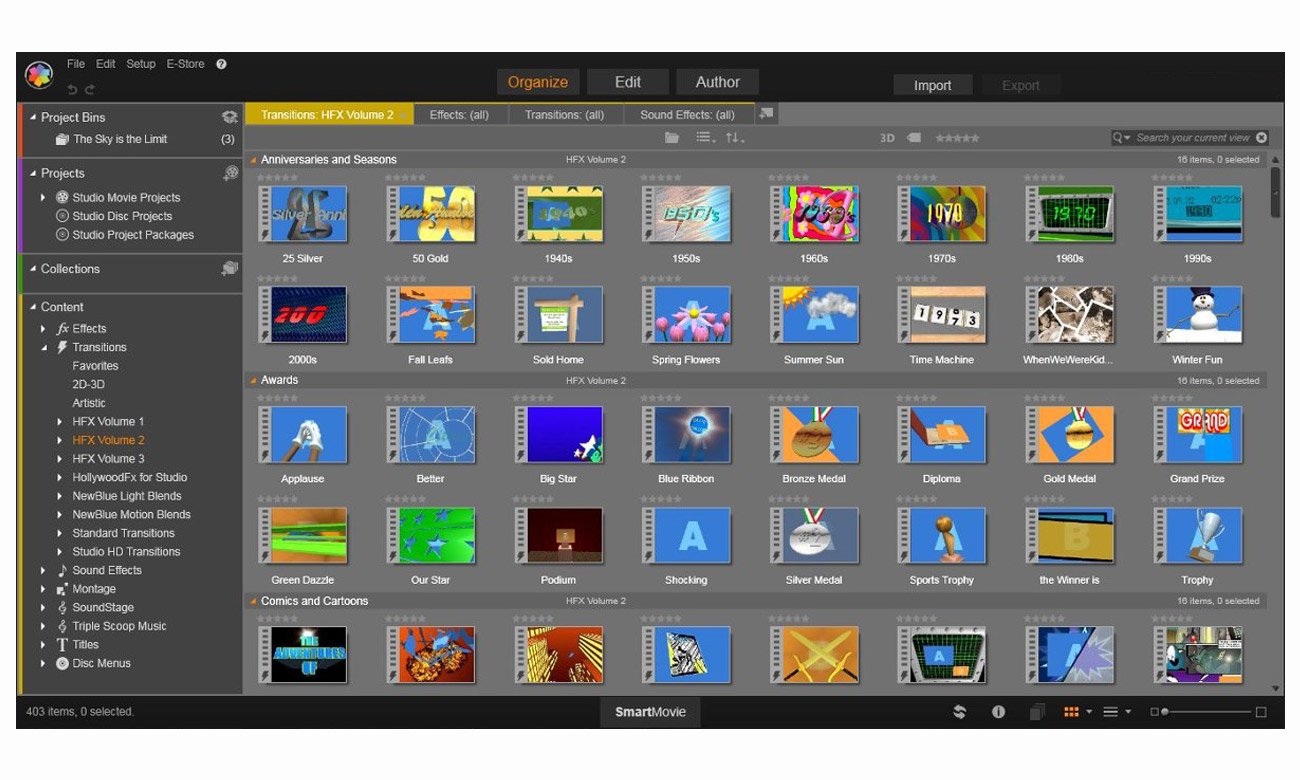
Task: Open the group-by list icon menu
Action: 705,138
